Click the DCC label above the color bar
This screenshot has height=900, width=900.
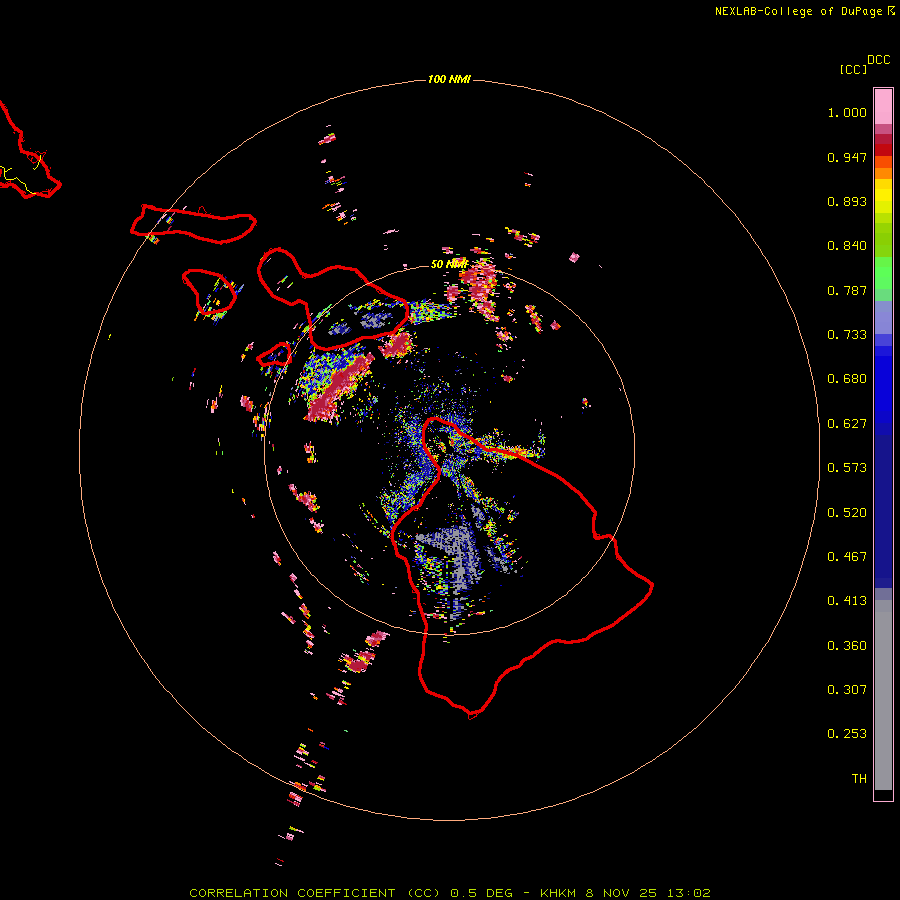[879, 60]
